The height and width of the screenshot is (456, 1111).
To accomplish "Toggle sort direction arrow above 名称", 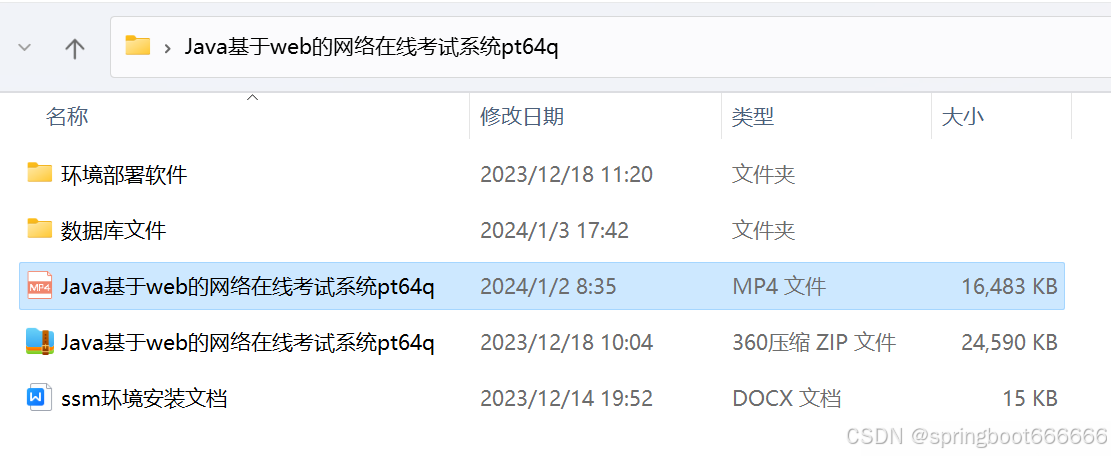I will (252, 98).
